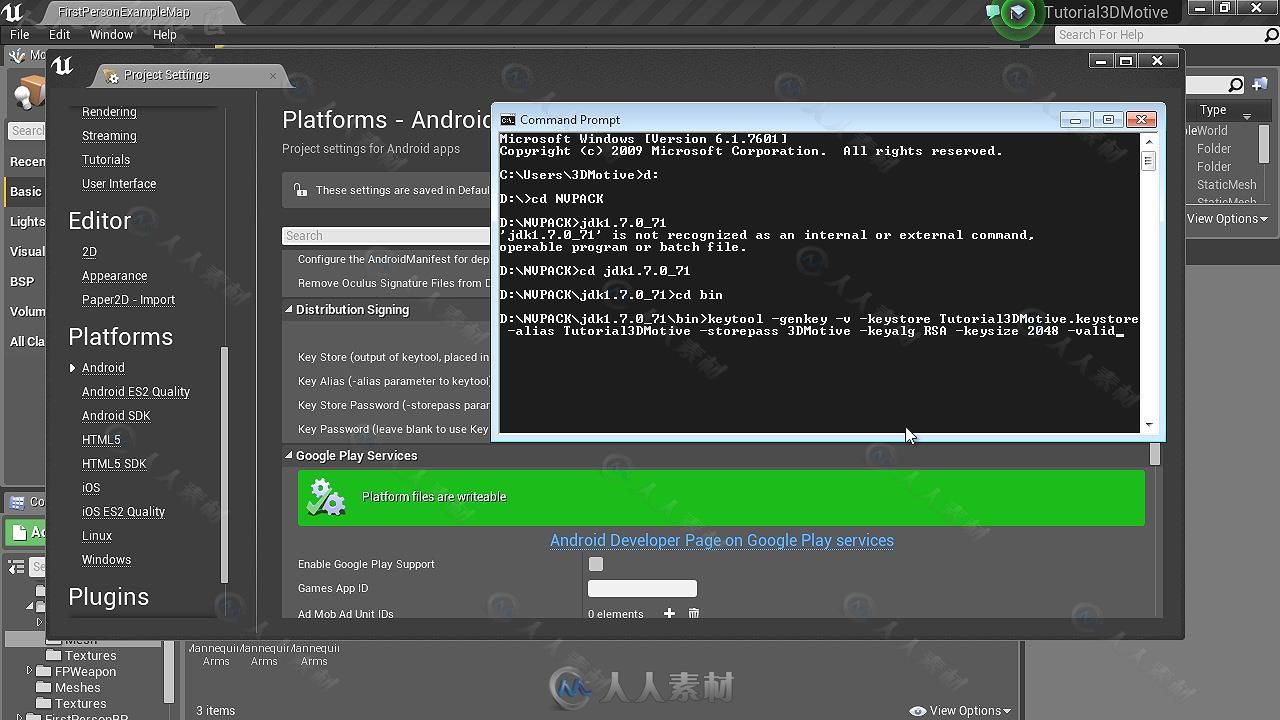Open World Outliner View Options dropdown
Viewport: 1280px width, 720px height.
click(x=1227, y=219)
